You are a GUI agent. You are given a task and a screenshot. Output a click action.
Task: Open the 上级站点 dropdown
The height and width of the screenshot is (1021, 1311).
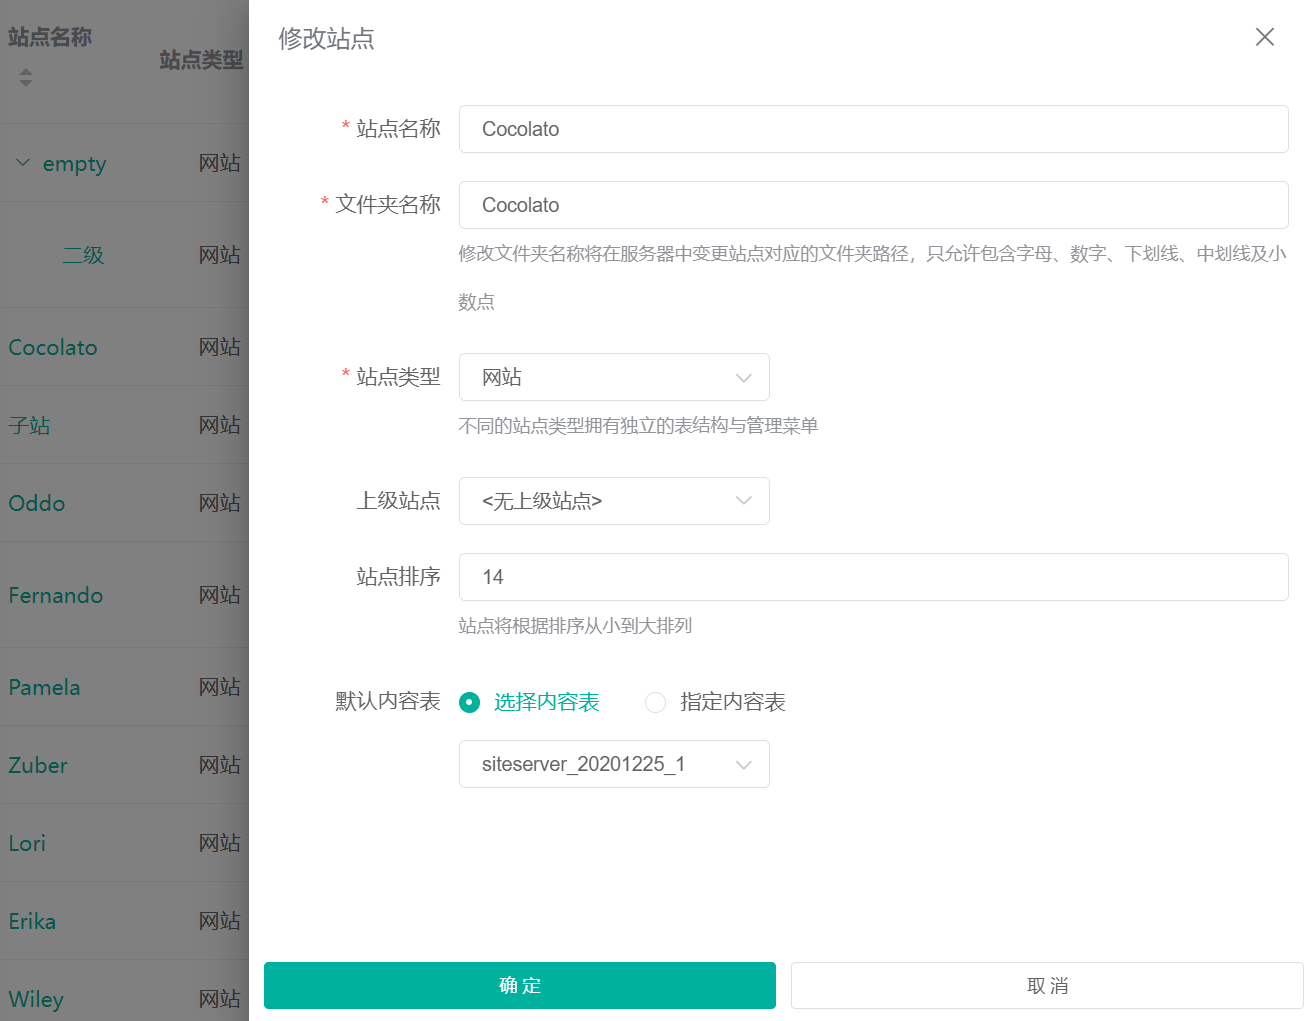coord(613,501)
